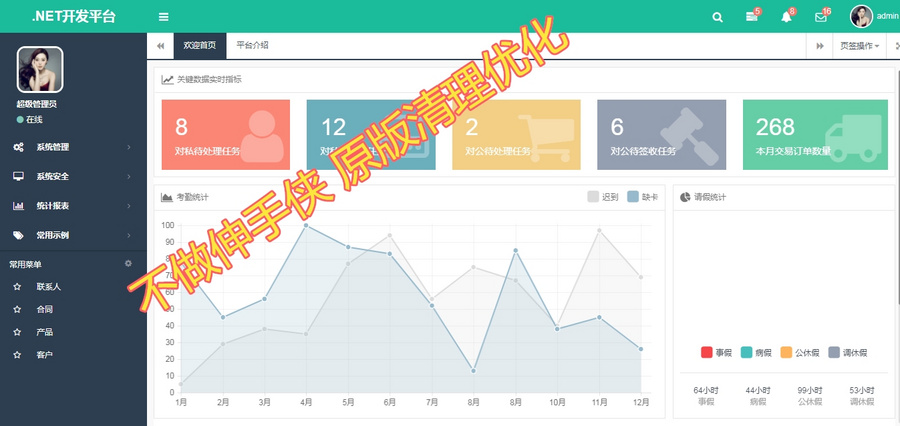Click the star icon beside 客户
Image resolution: width=900 pixels, height=426 pixels.
(17, 355)
